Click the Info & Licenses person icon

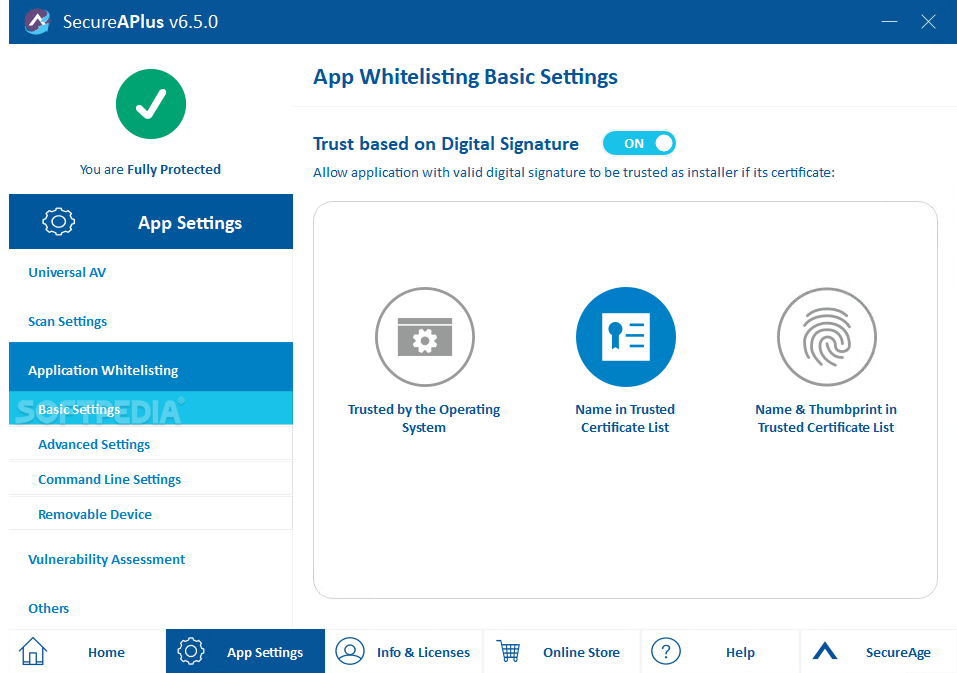350,652
